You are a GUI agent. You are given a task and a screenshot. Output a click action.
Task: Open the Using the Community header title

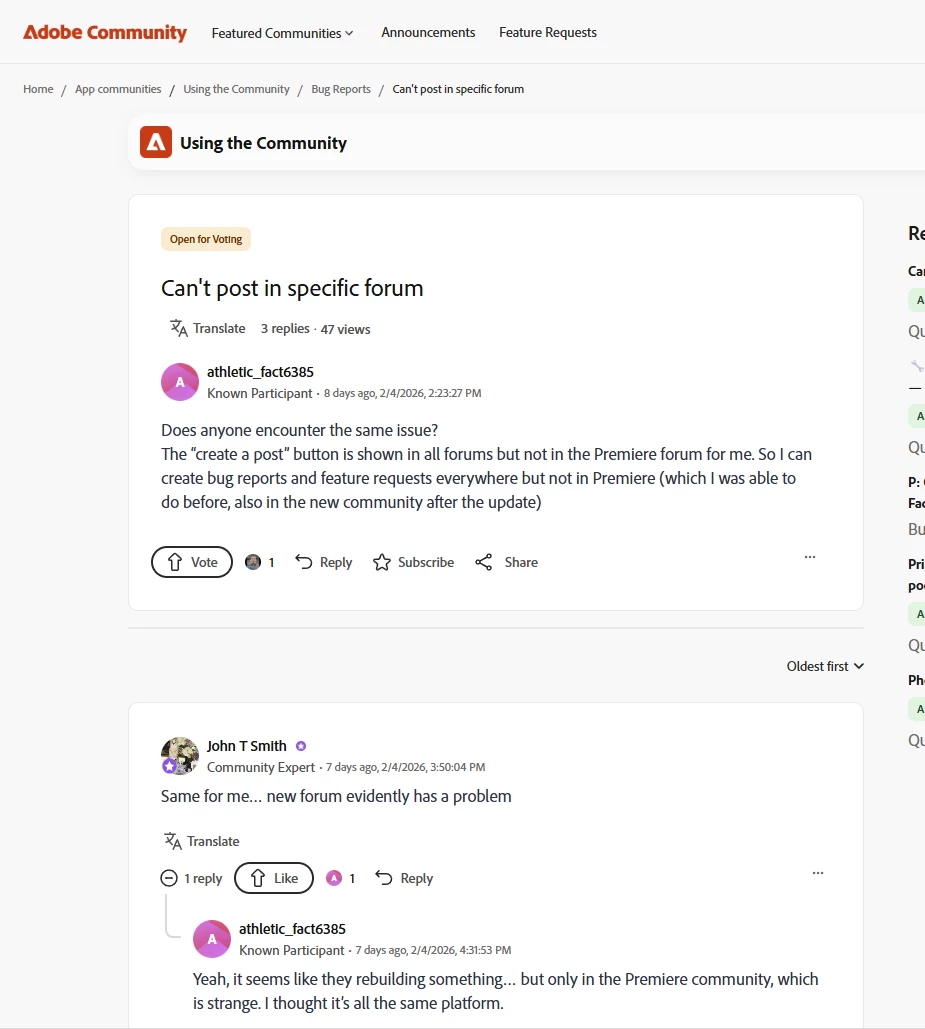pyautogui.click(x=264, y=143)
